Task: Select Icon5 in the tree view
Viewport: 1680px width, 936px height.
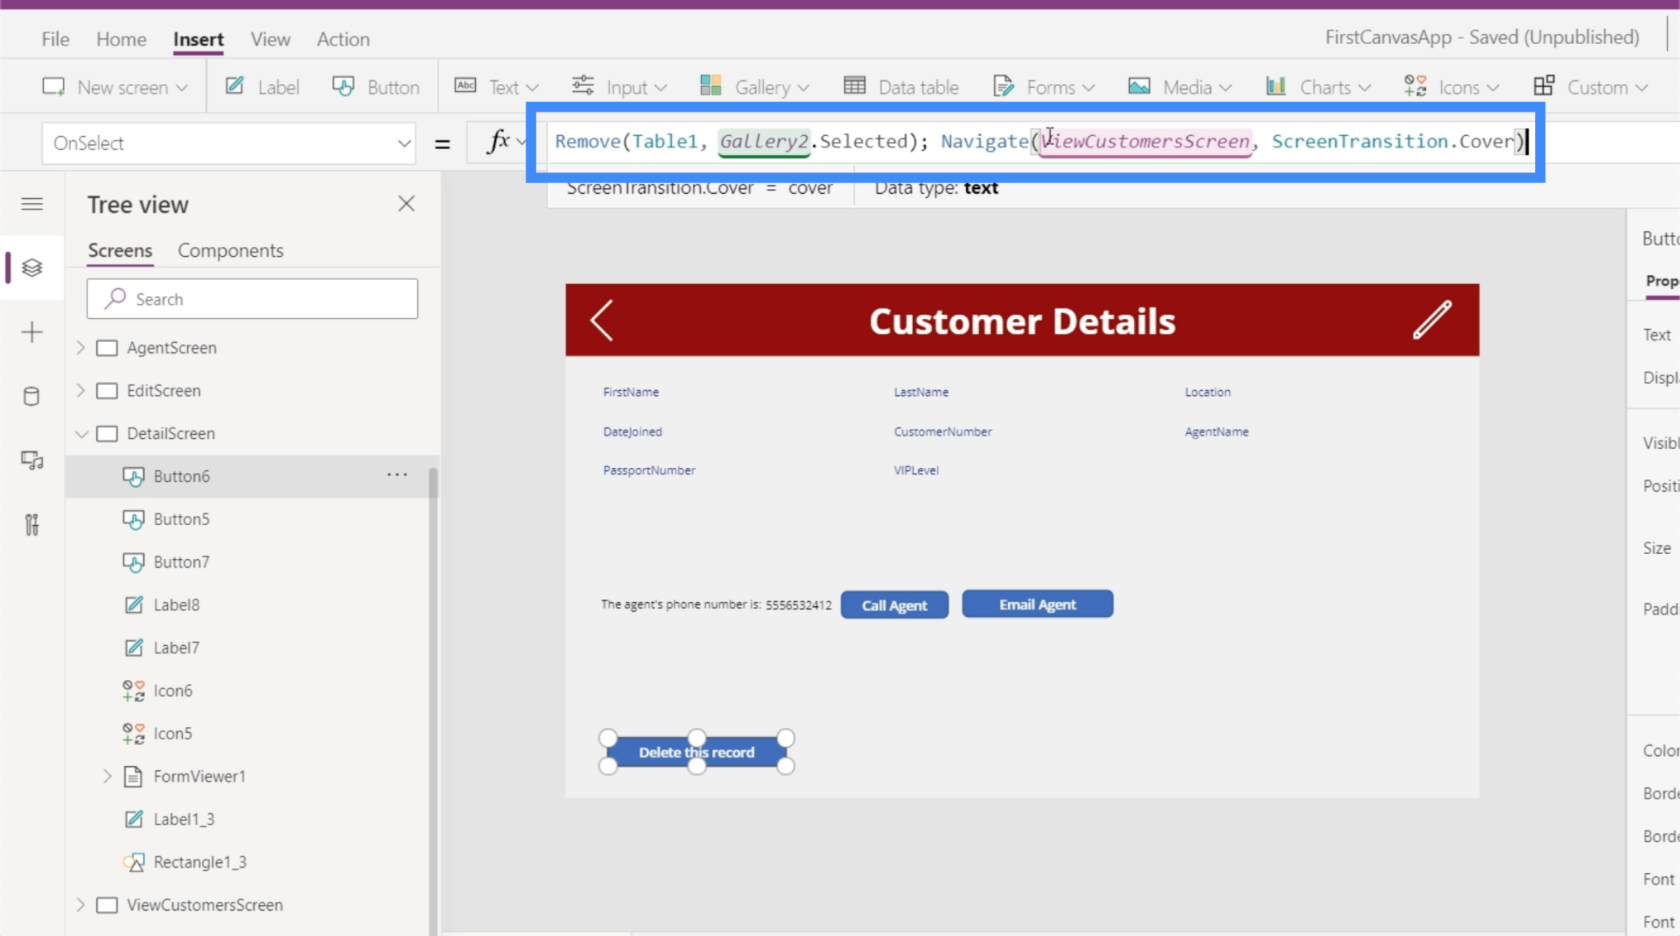Action: coord(173,734)
